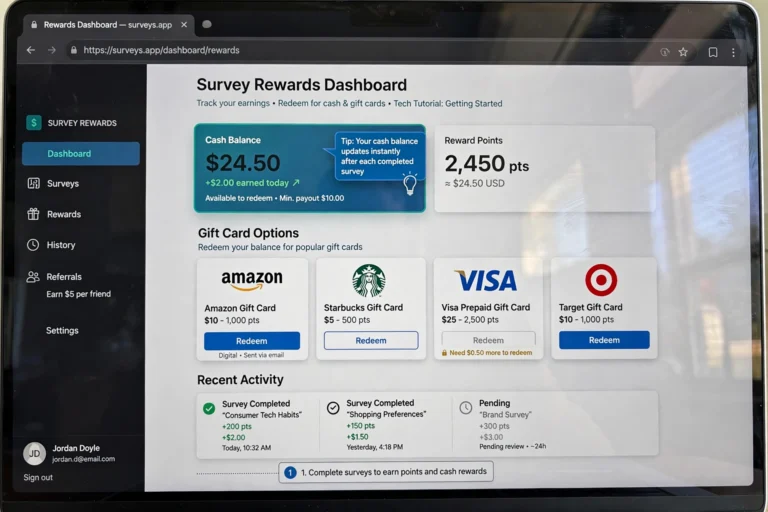Open the browser three-dot menu

coord(733,52)
